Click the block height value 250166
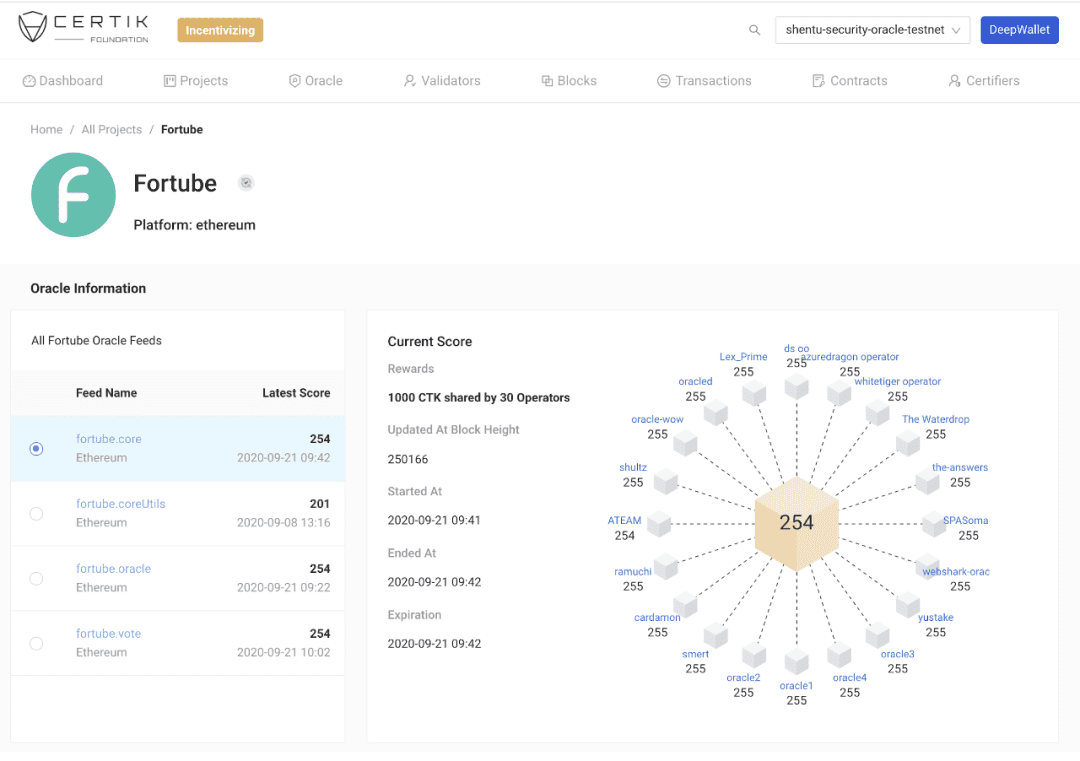1080x761 pixels. click(x=408, y=459)
